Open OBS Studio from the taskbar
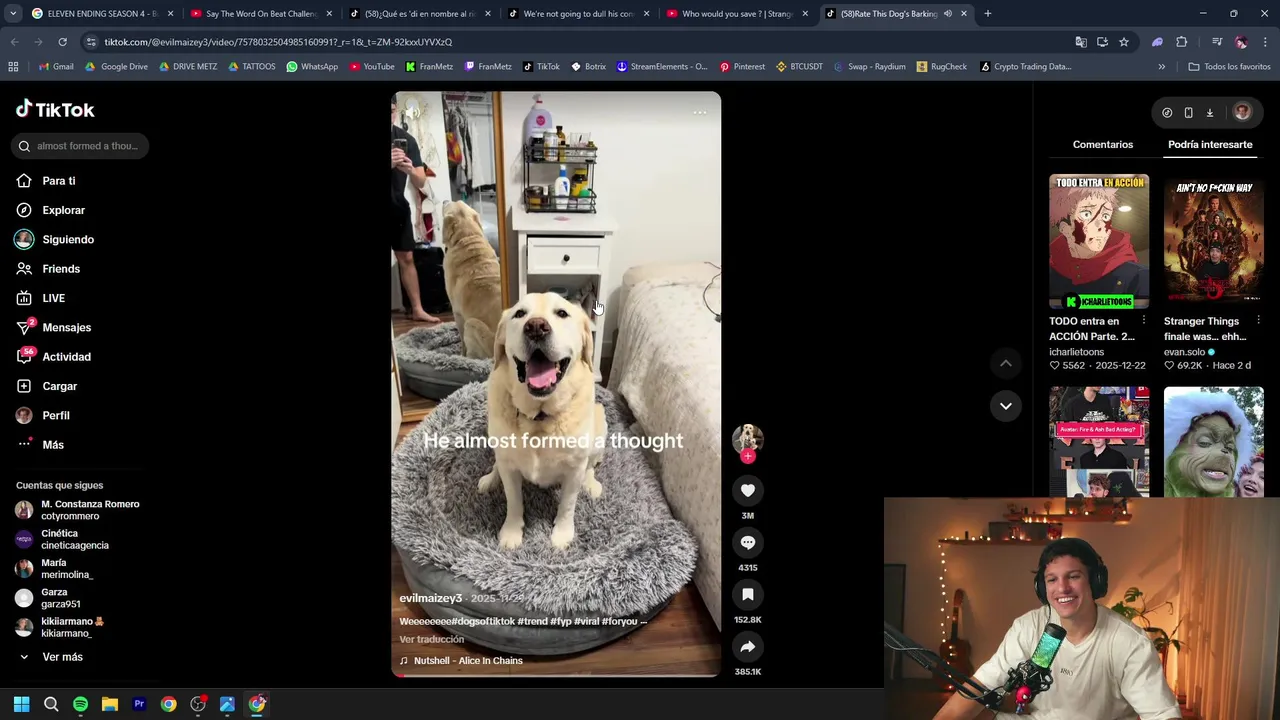Viewport: 1280px width, 720px height. point(198,704)
